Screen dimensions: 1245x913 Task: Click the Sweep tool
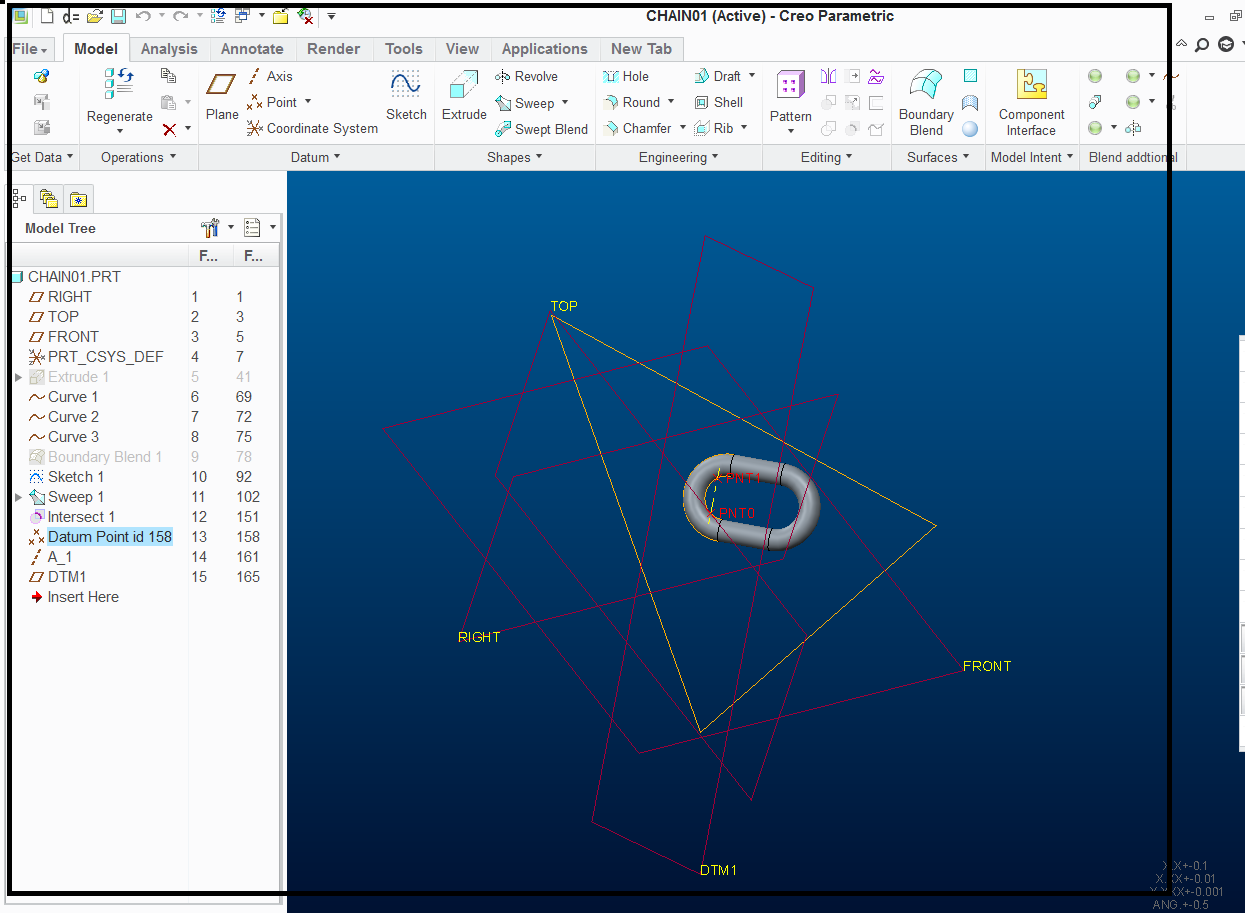pyautogui.click(x=524, y=103)
